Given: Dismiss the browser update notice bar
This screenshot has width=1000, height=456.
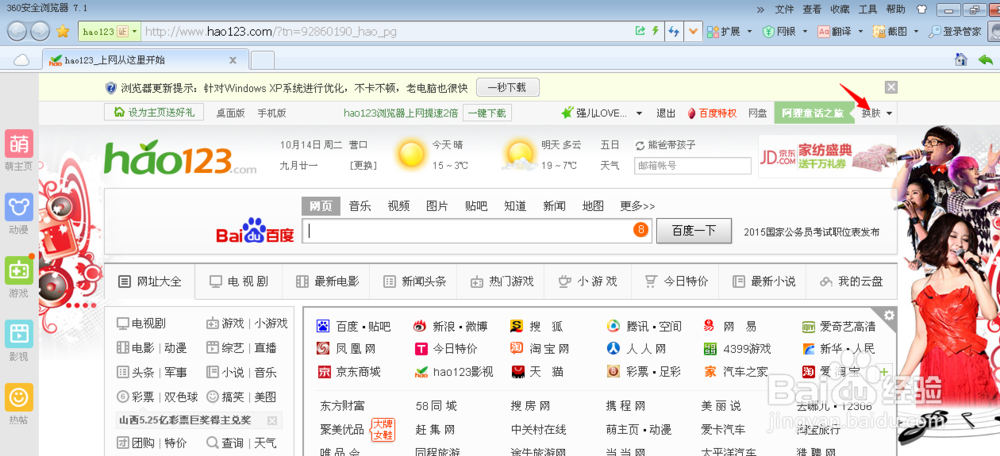Looking at the screenshot, I should [x=891, y=87].
